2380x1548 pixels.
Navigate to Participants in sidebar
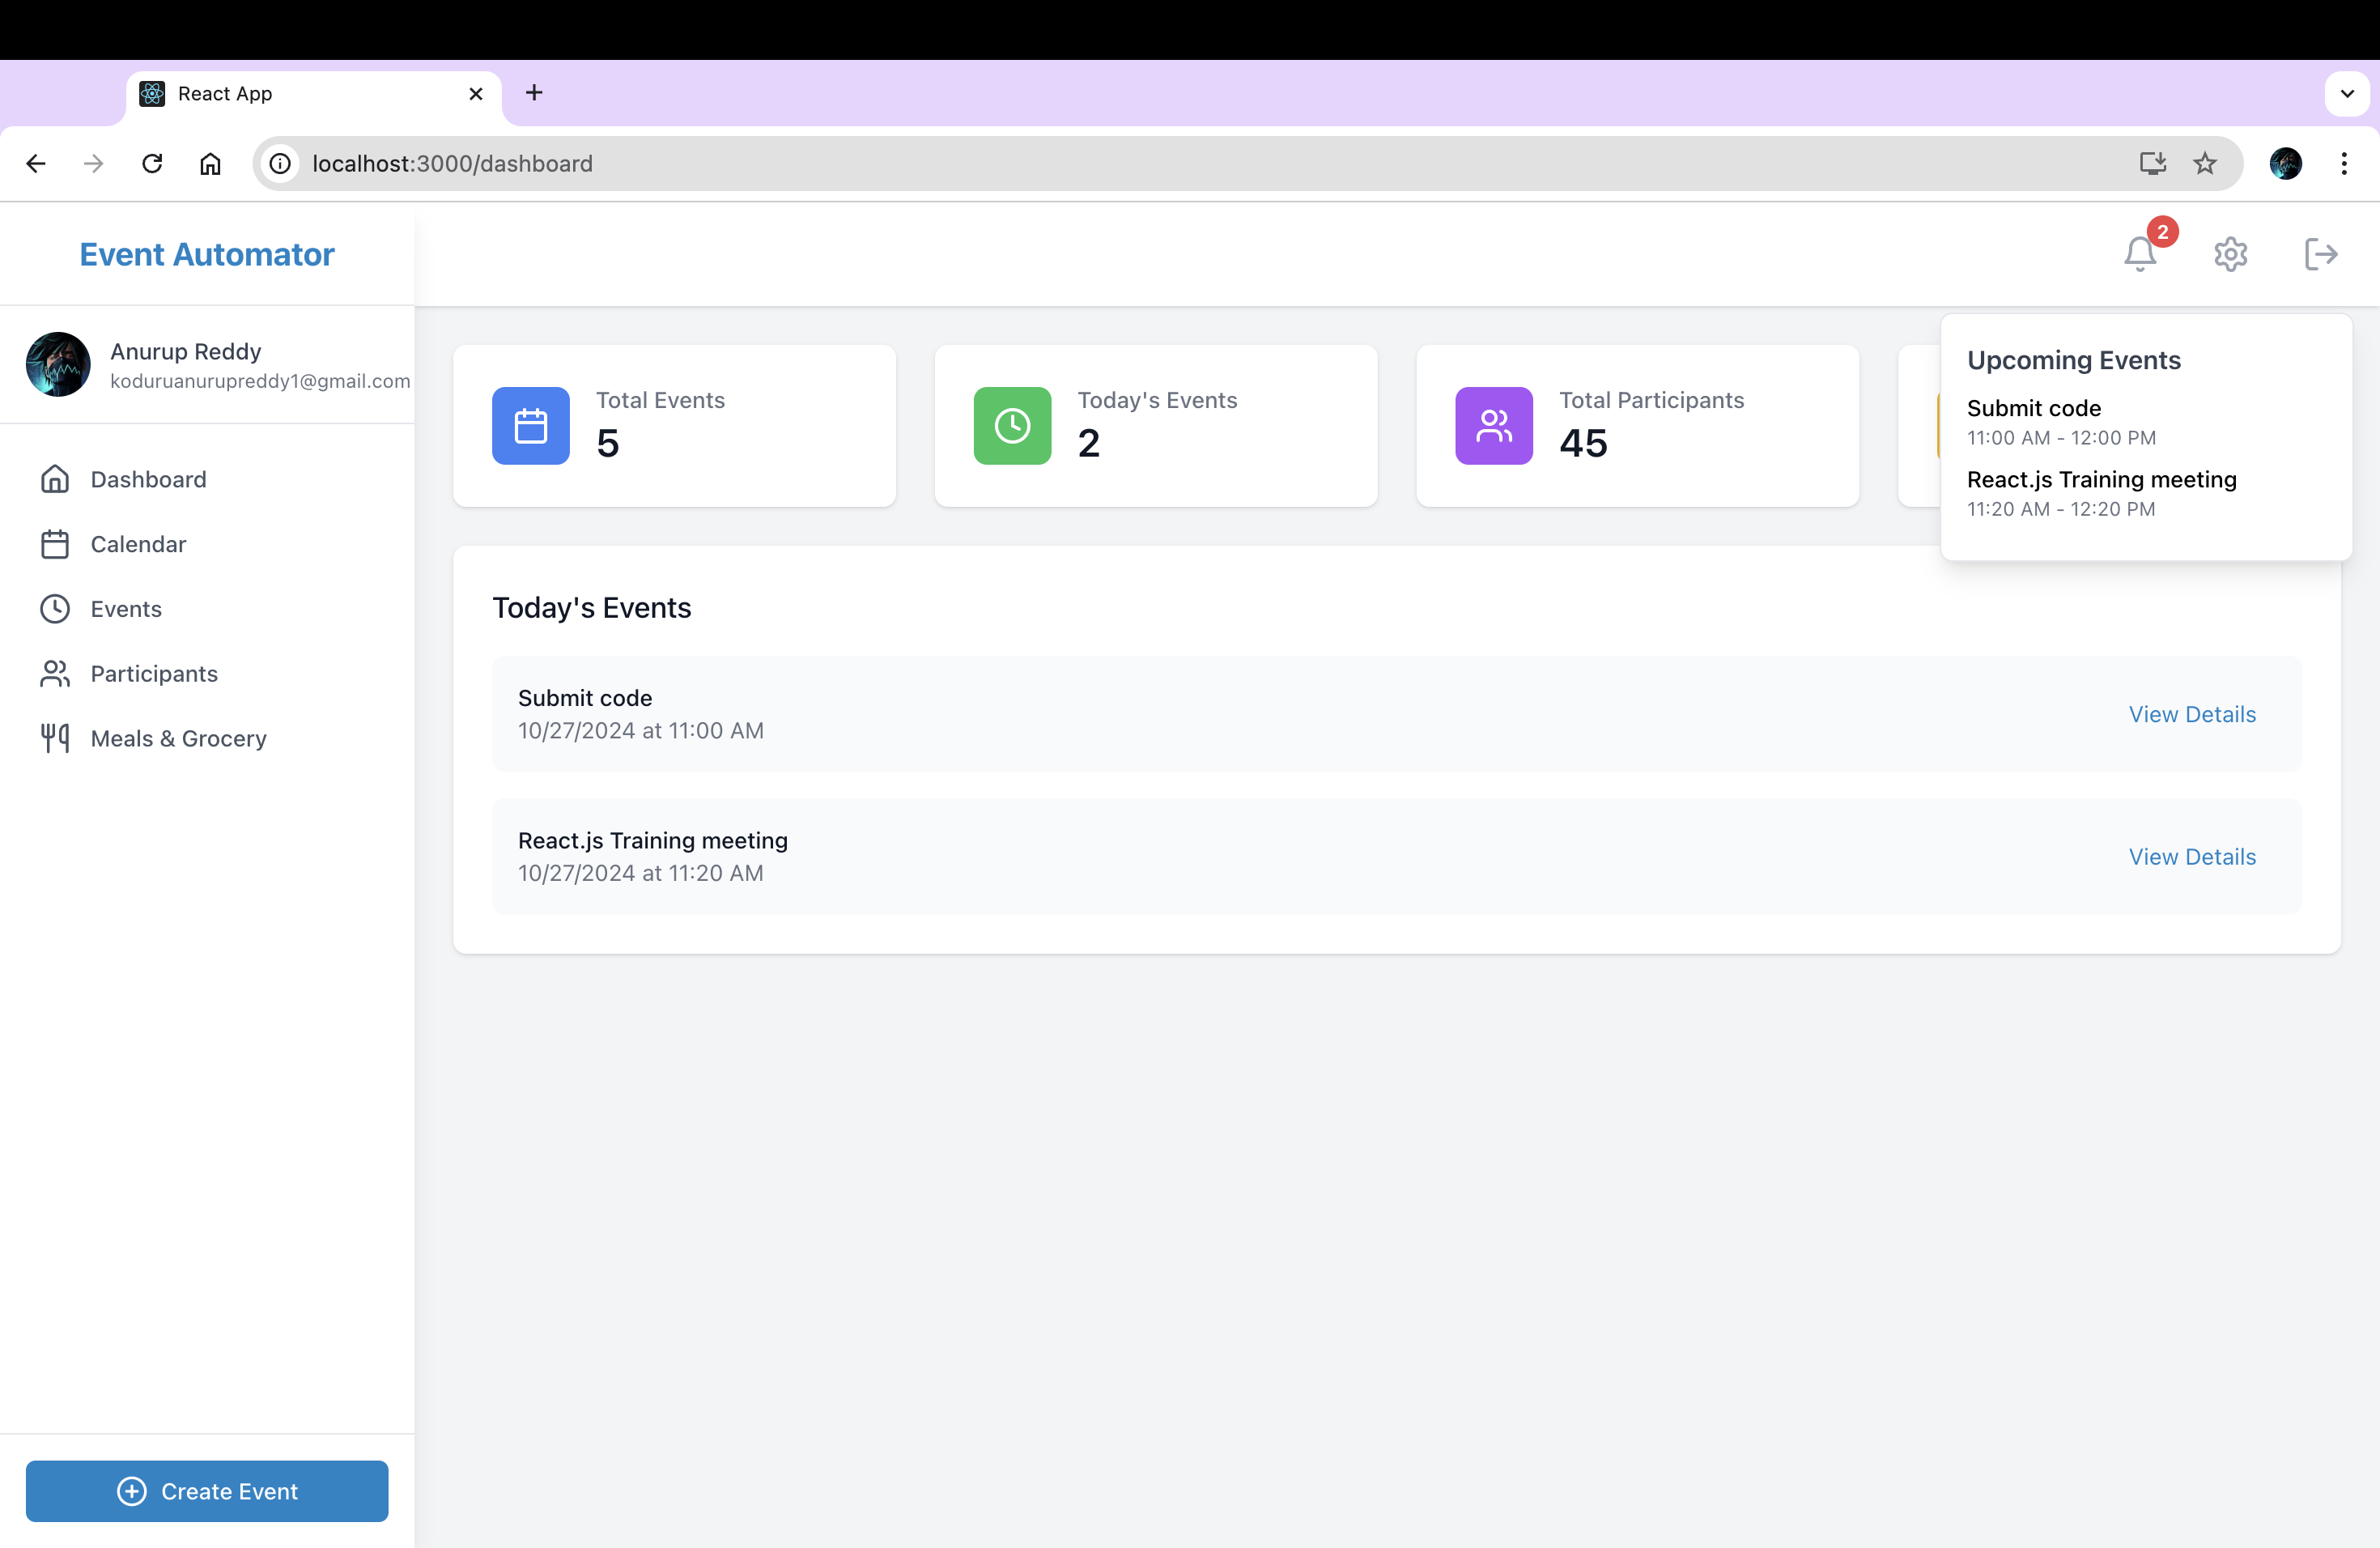[x=154, y=673]
